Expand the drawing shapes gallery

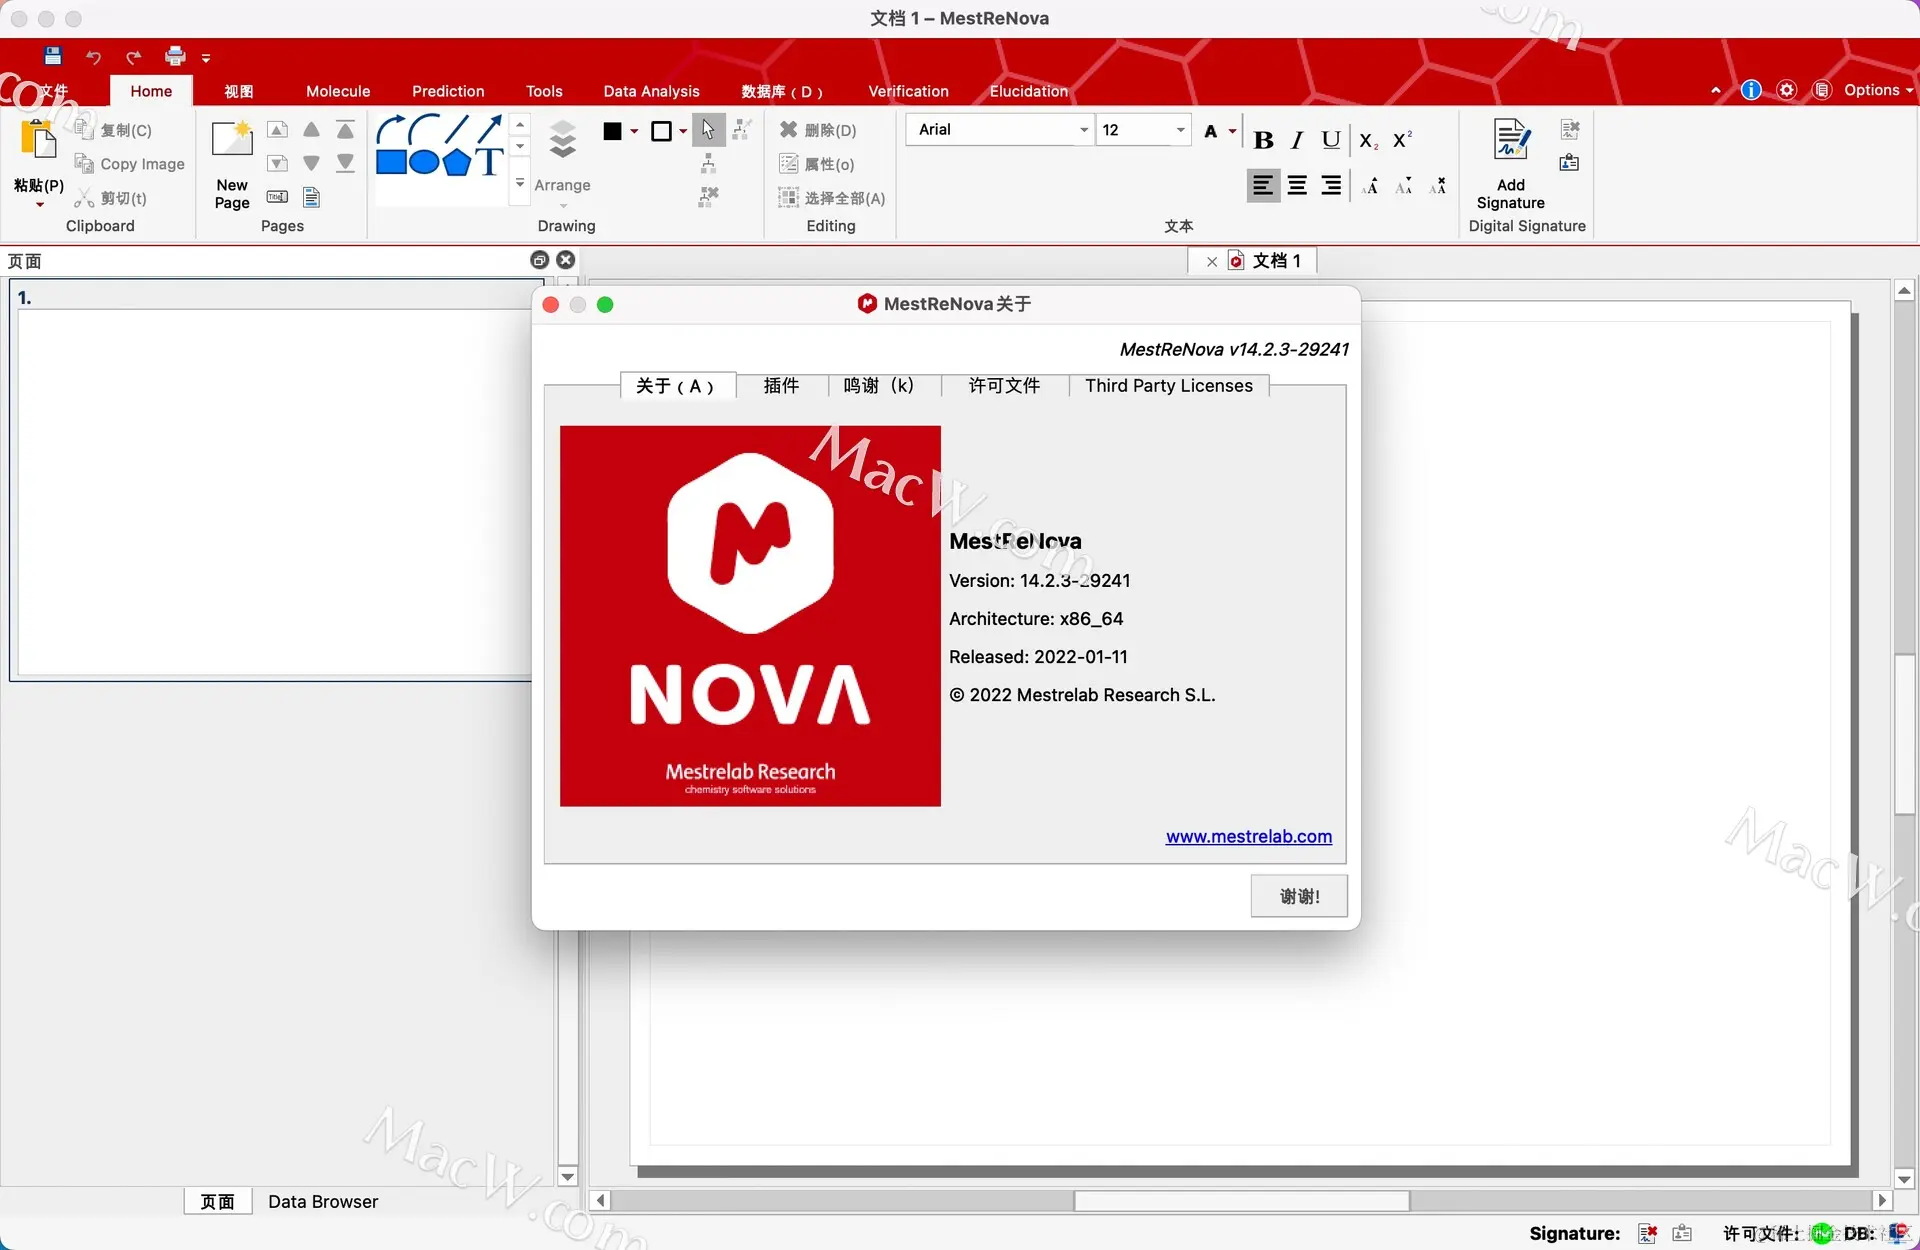[520, 183]
